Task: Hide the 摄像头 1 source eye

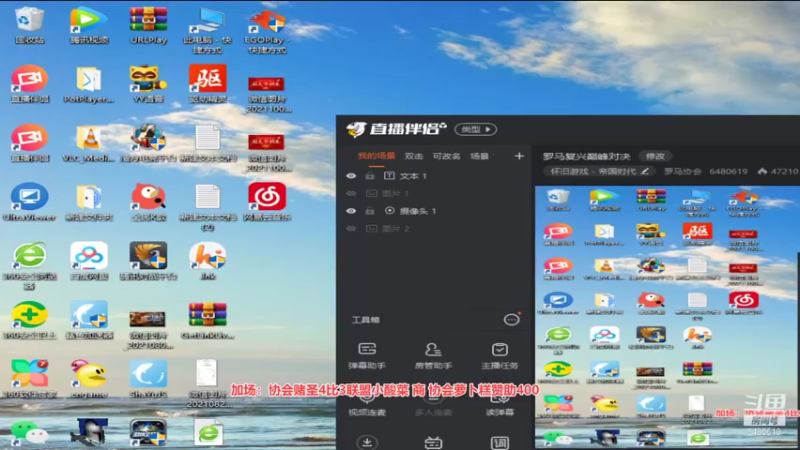Action: 351,211
